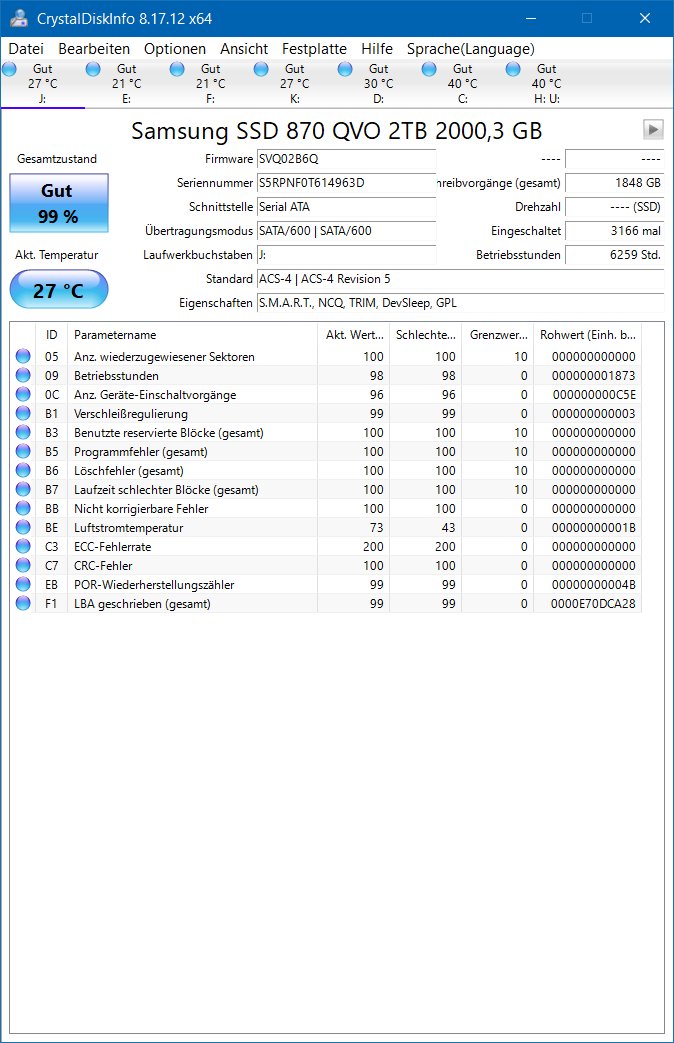The height and width of the screenshot is (1043, 674).
Task: Click status orb of attribute B3 row
Action: (23, 432)
